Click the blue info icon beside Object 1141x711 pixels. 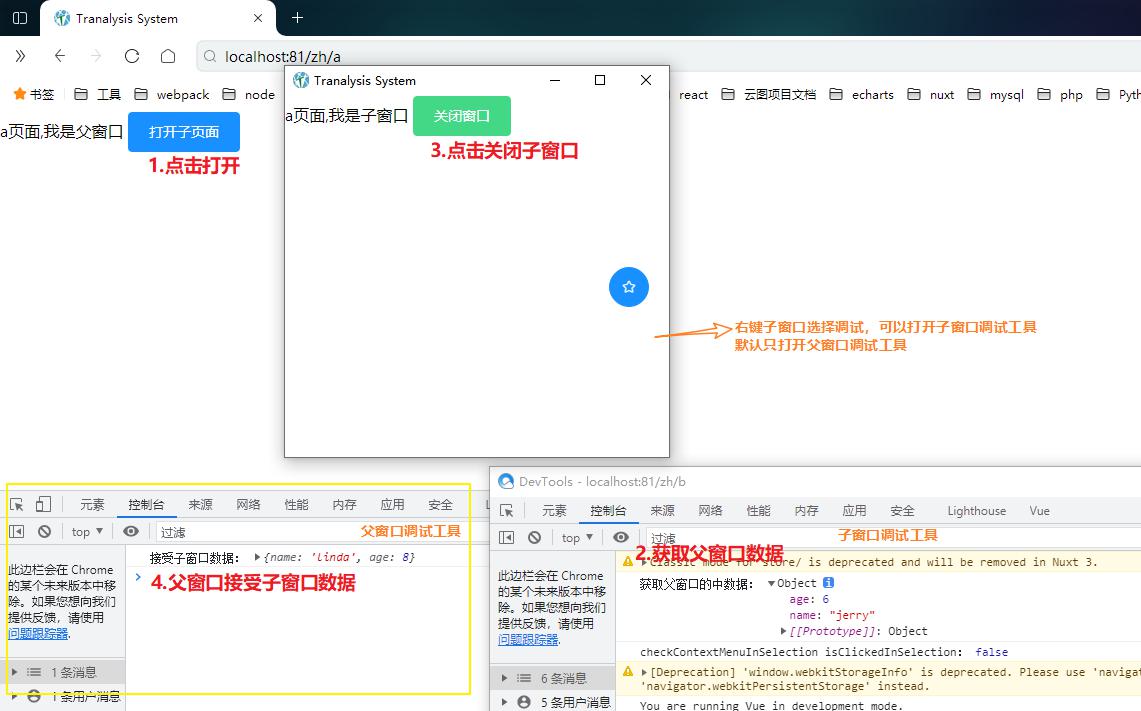[x=828, y=583]
